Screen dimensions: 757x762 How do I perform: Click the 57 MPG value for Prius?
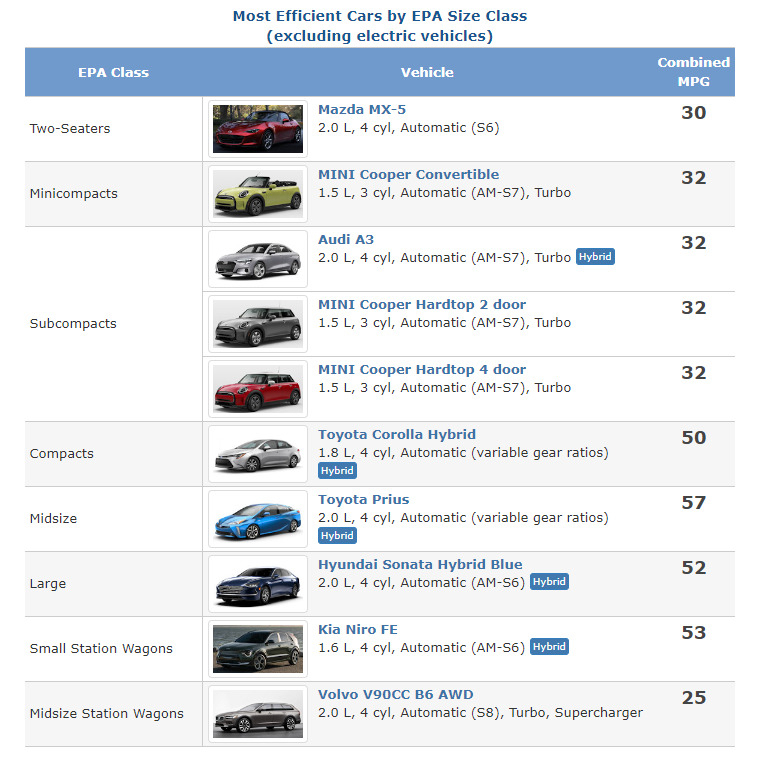693,503
